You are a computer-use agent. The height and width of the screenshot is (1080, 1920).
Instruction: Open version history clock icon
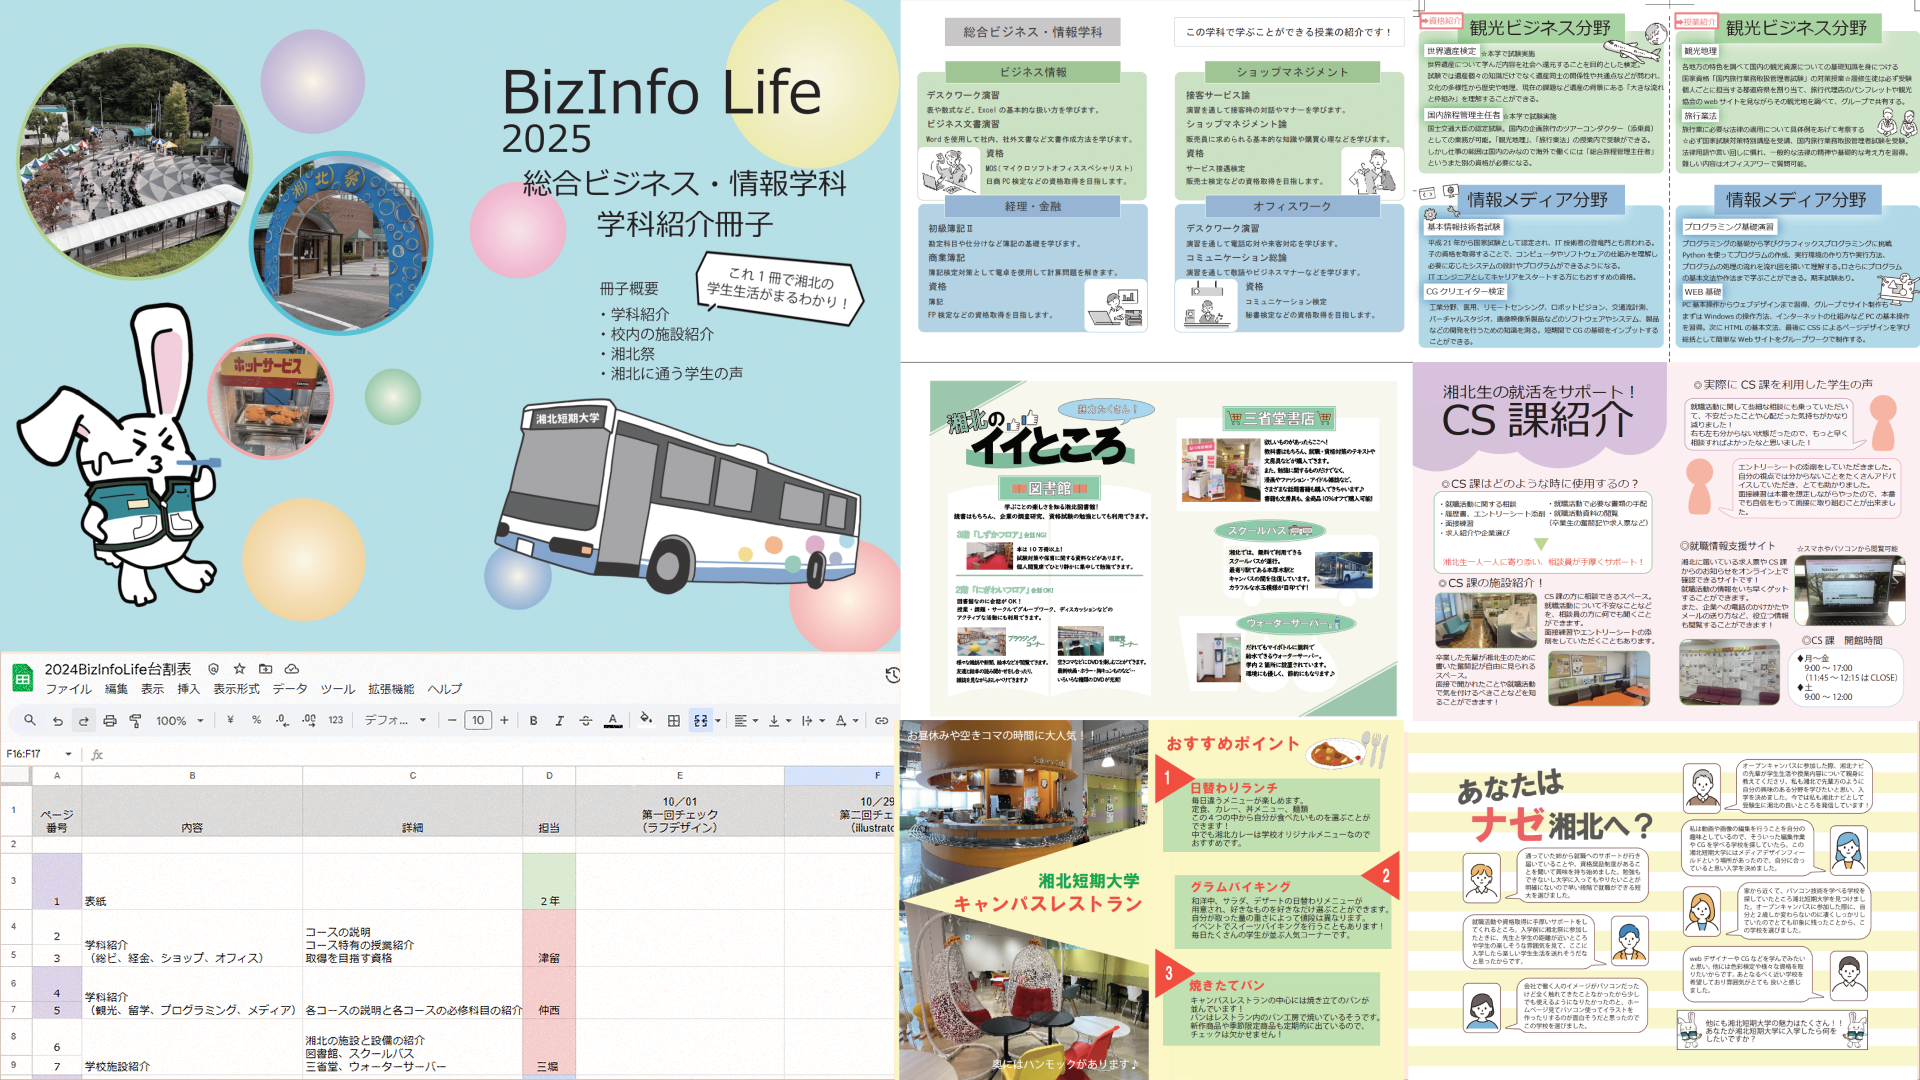[892, 675]
